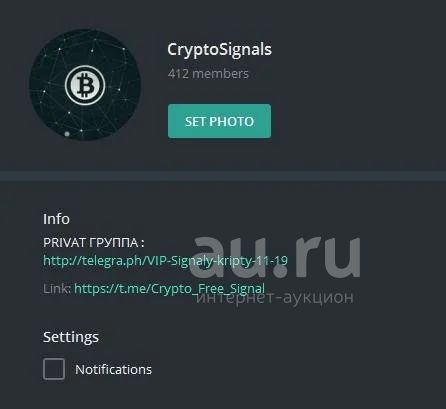Click the gray Link: label

pyautogui.click(x=57, y=289)
